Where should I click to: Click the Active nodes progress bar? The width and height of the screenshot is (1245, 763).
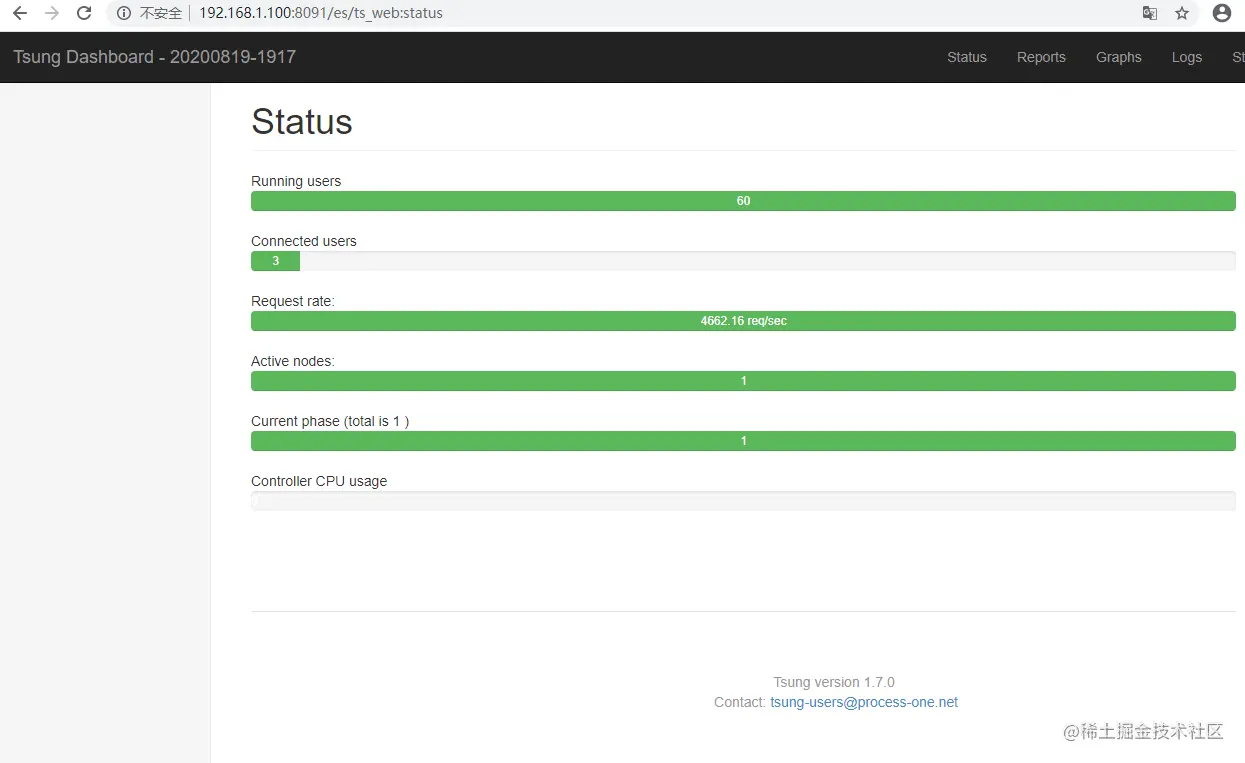point(743,381)
